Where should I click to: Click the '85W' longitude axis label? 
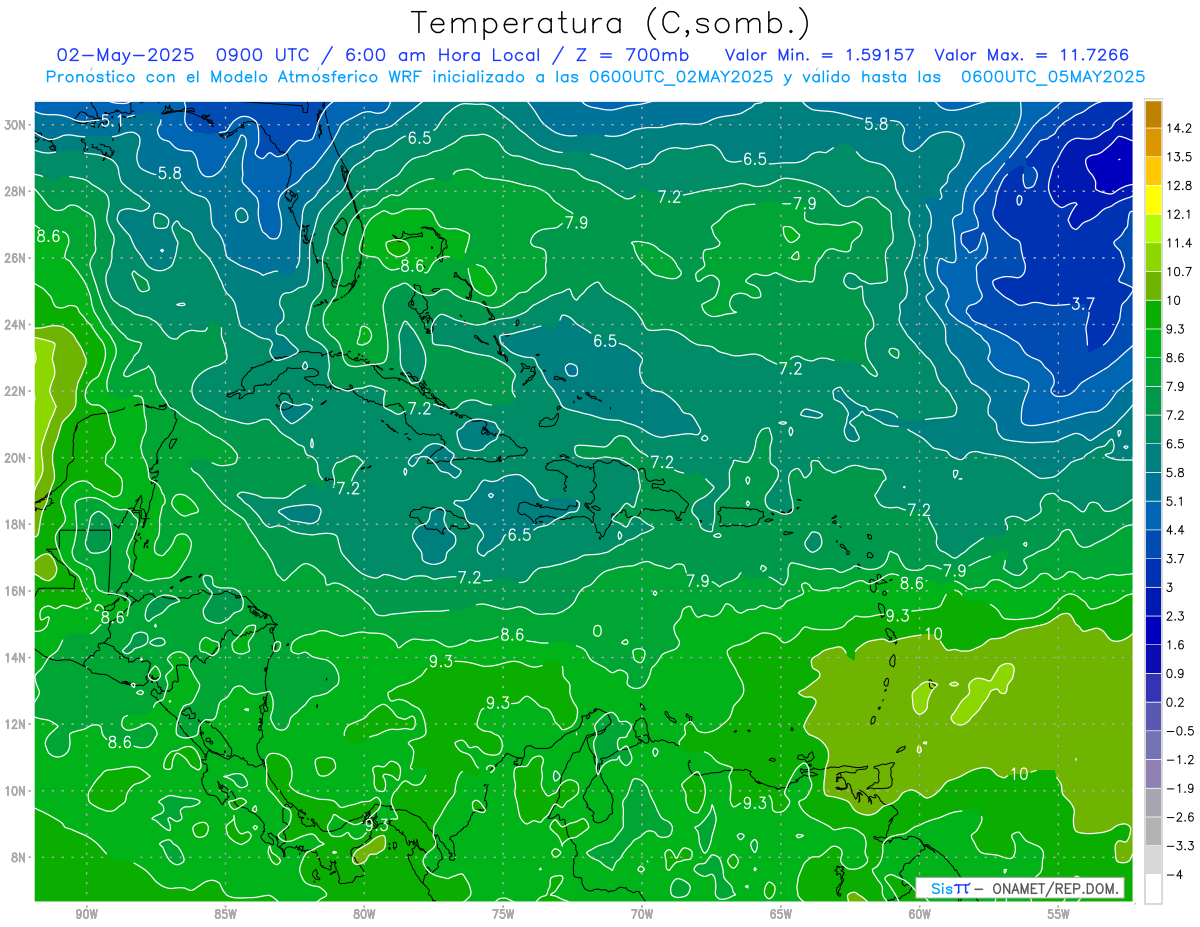tap(225, 913)
